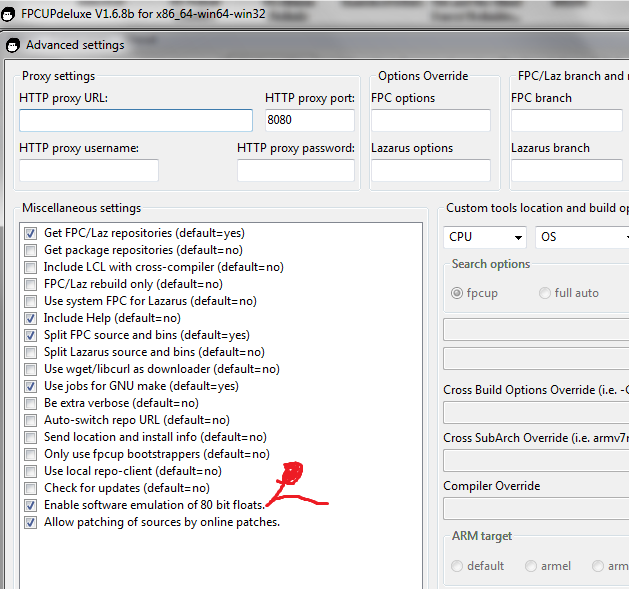Enable Check for updates checkbox
The image size is (629, 589).
pos(30,488)
